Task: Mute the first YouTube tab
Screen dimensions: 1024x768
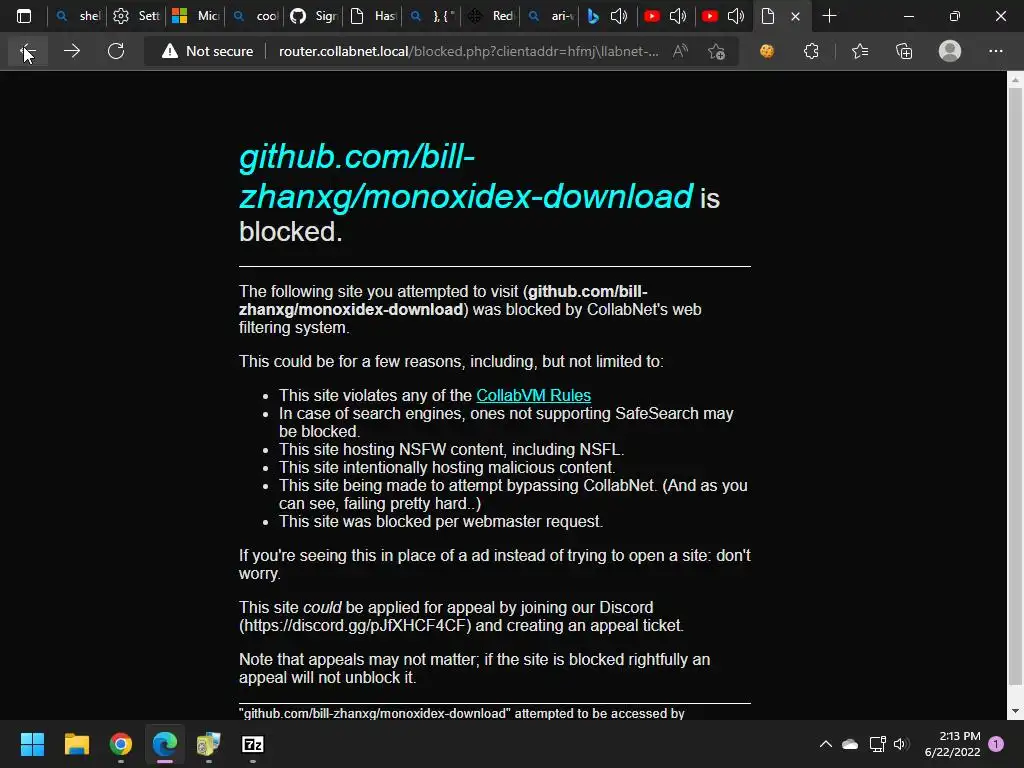Action: coord(678,16)
